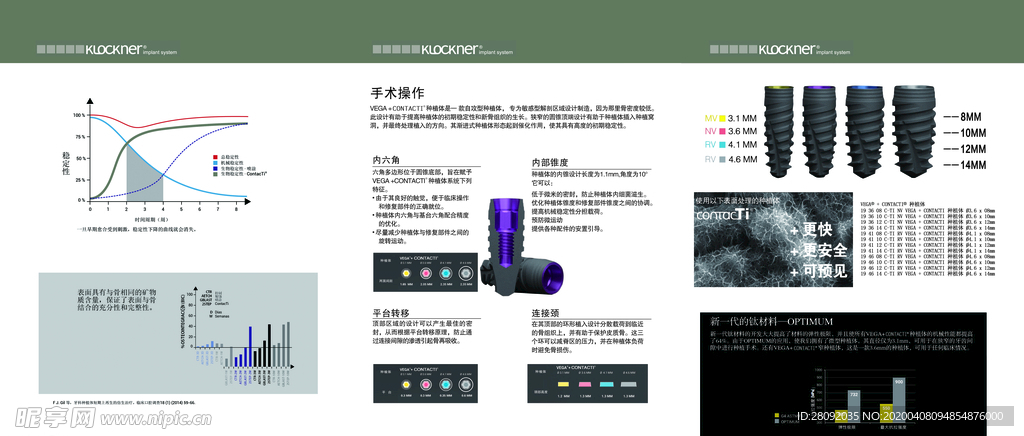Click the dark blue legend square in stability chart
The width and height of the screenshot is (1024, 436).
point(216,168)
